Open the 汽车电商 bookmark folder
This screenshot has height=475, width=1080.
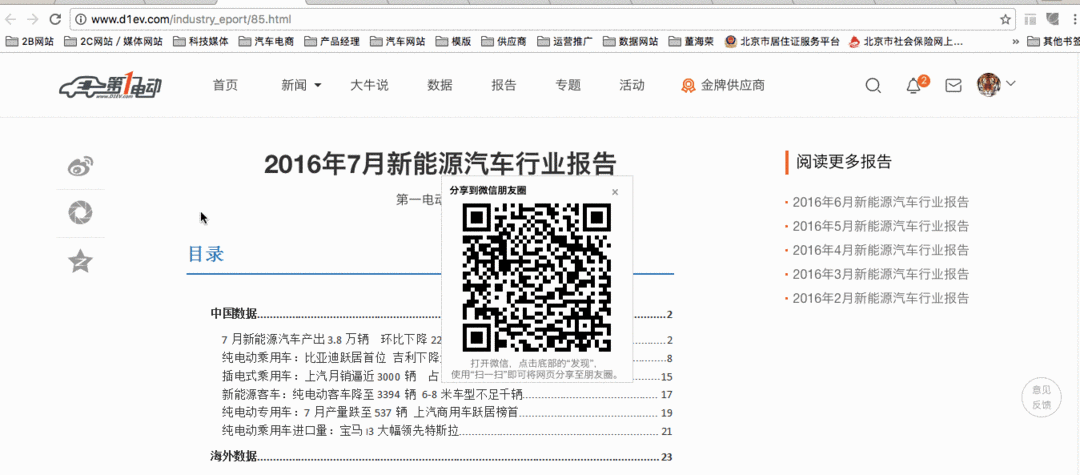click(x=266, y=41)
